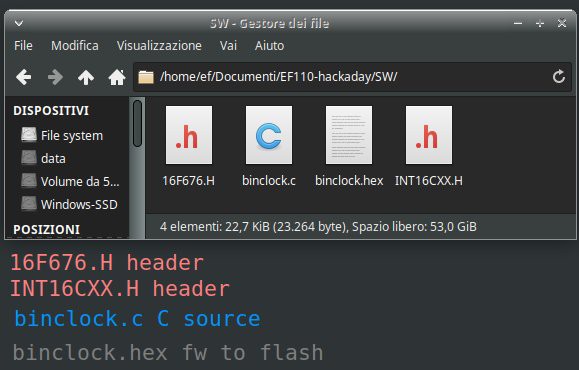
Task: Select the 16F676.H header file icon
Action: pyautogui.click(x=189, y=135)
